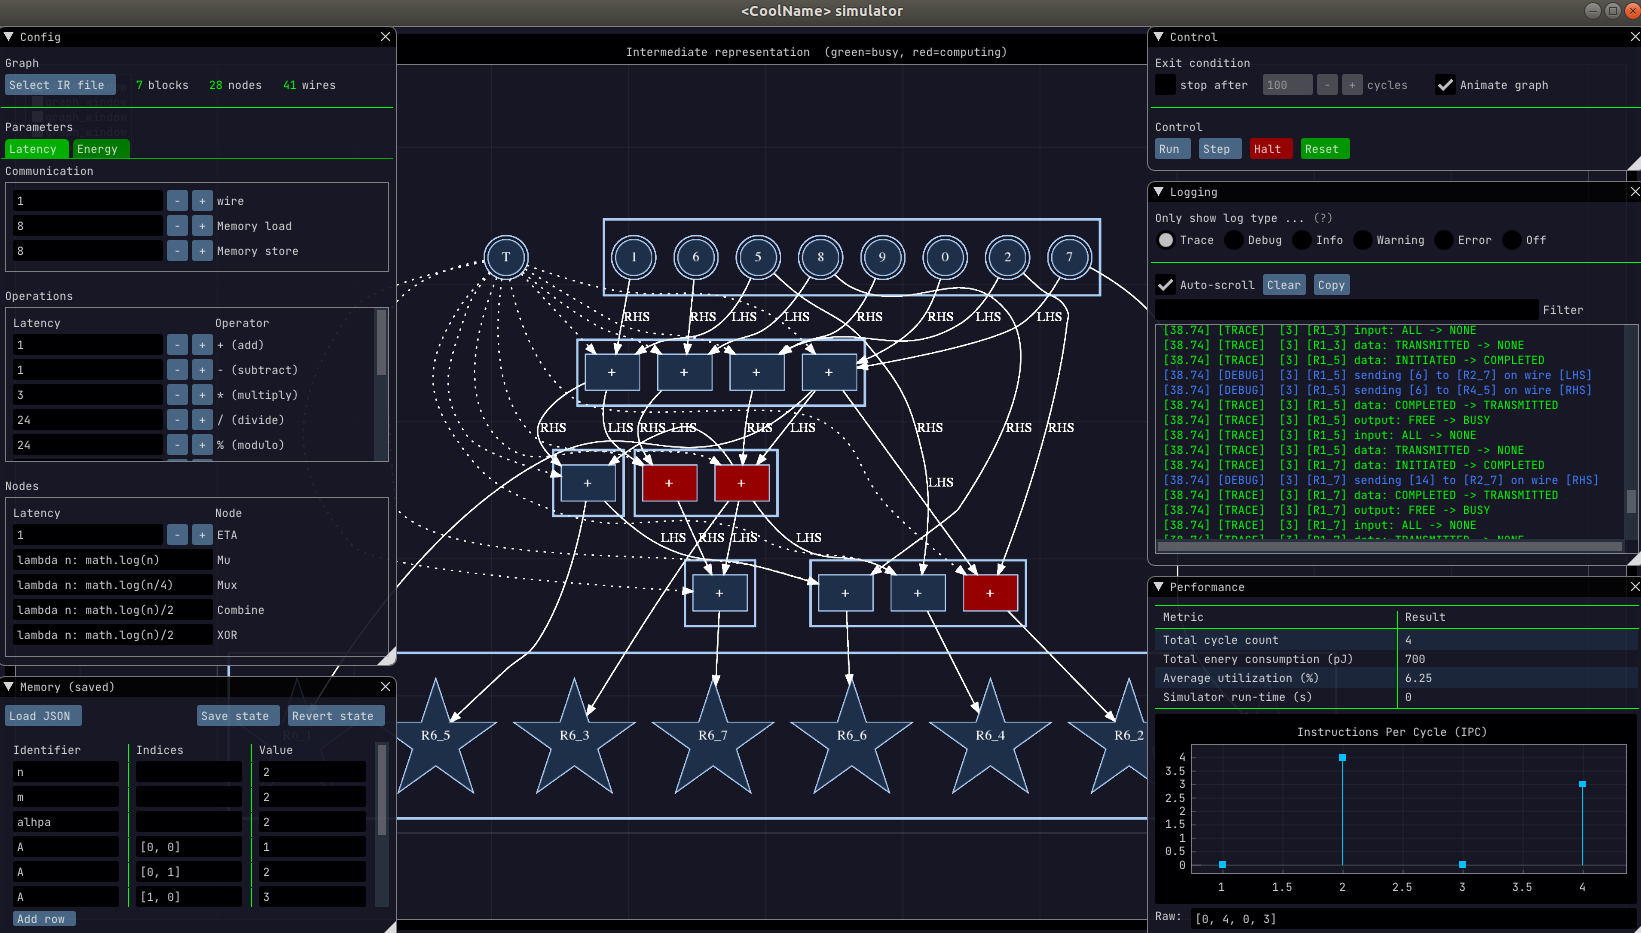This screenshot has height=933, width=1641.
Task: Reset the simulation
Action: pyautogui.click(x=1324, y=149)
